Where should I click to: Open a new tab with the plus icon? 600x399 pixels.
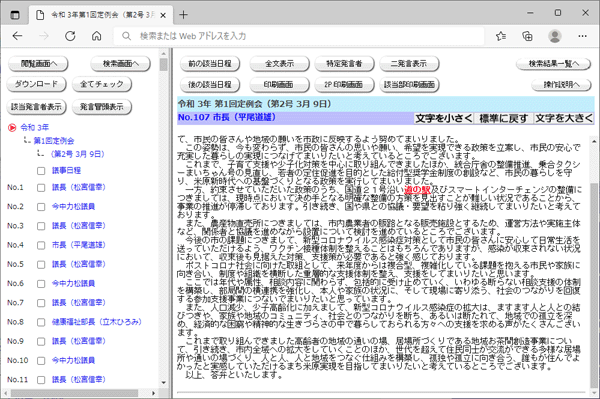point(183,15)
